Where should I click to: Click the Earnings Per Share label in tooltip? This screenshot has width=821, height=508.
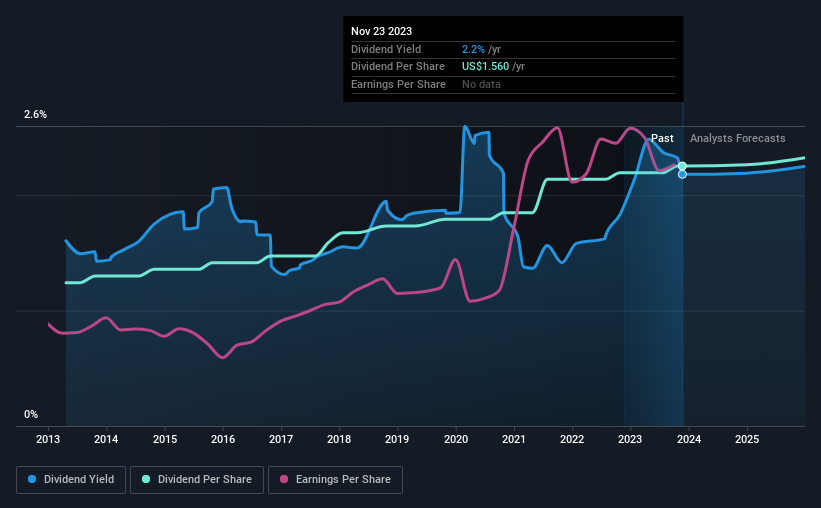tap(398, 84)
